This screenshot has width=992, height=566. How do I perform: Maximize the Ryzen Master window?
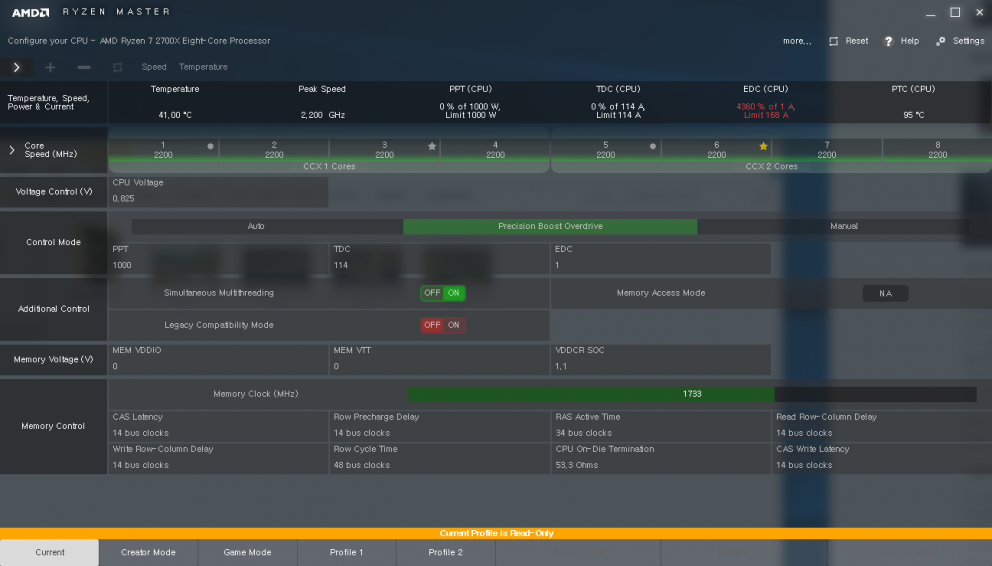pyautogui.click(x=955, y=12)
